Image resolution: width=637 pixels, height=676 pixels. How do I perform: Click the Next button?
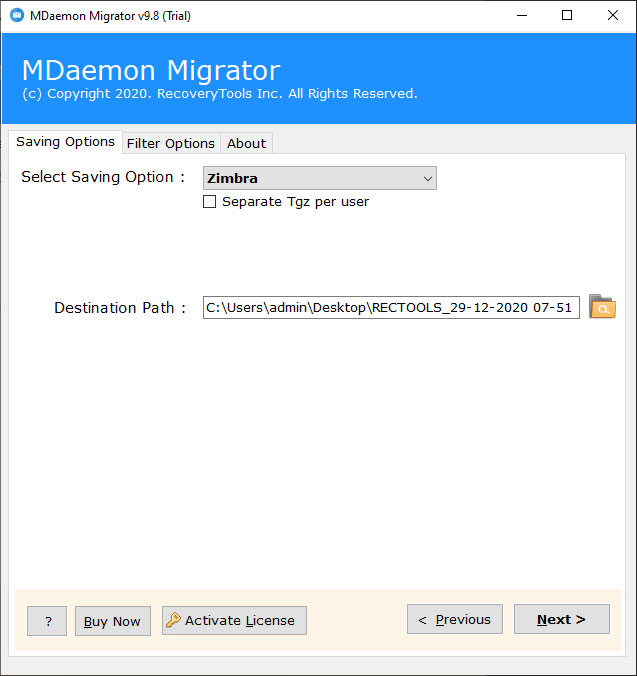point(562,619)
